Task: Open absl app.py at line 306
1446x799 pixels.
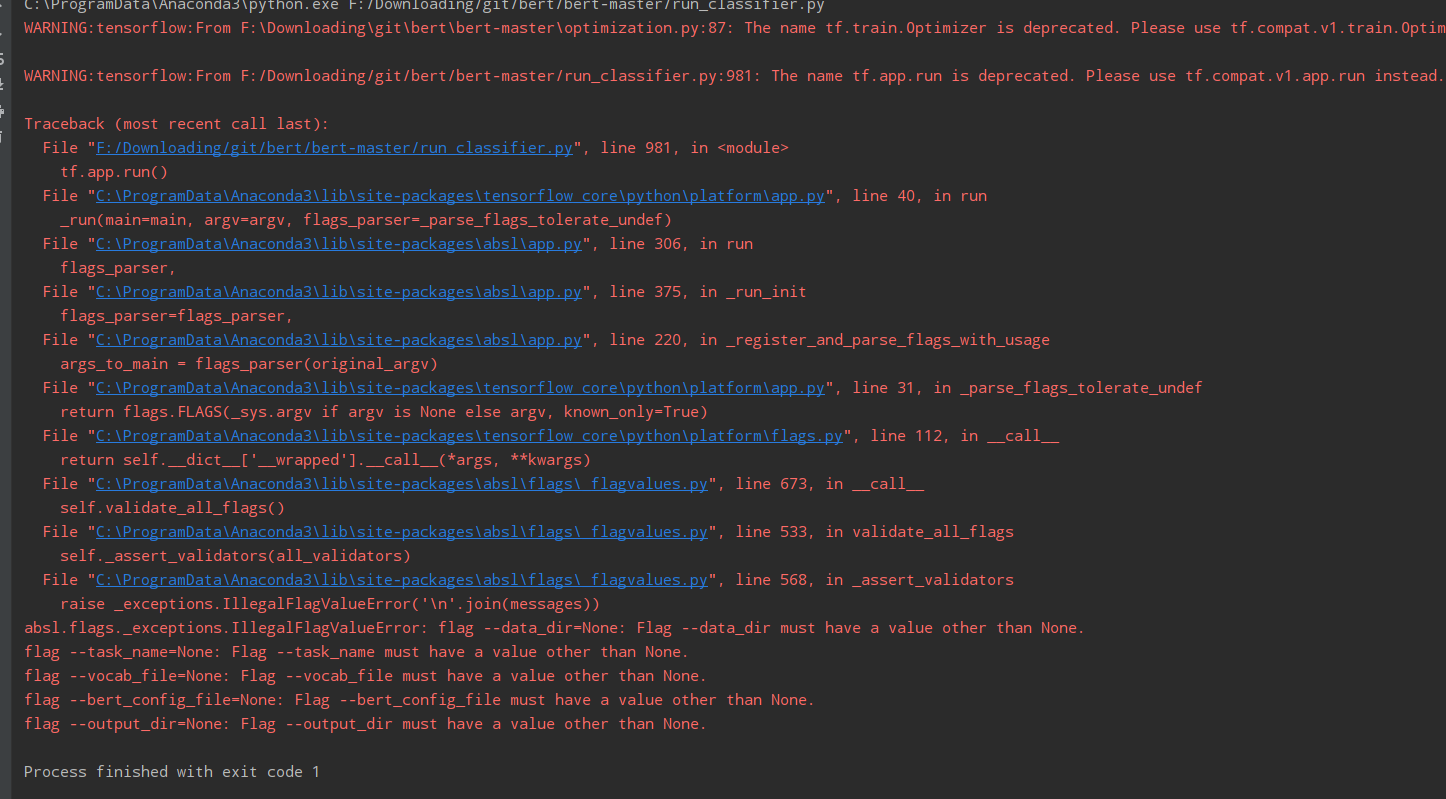Action: (x=337, y=243)
